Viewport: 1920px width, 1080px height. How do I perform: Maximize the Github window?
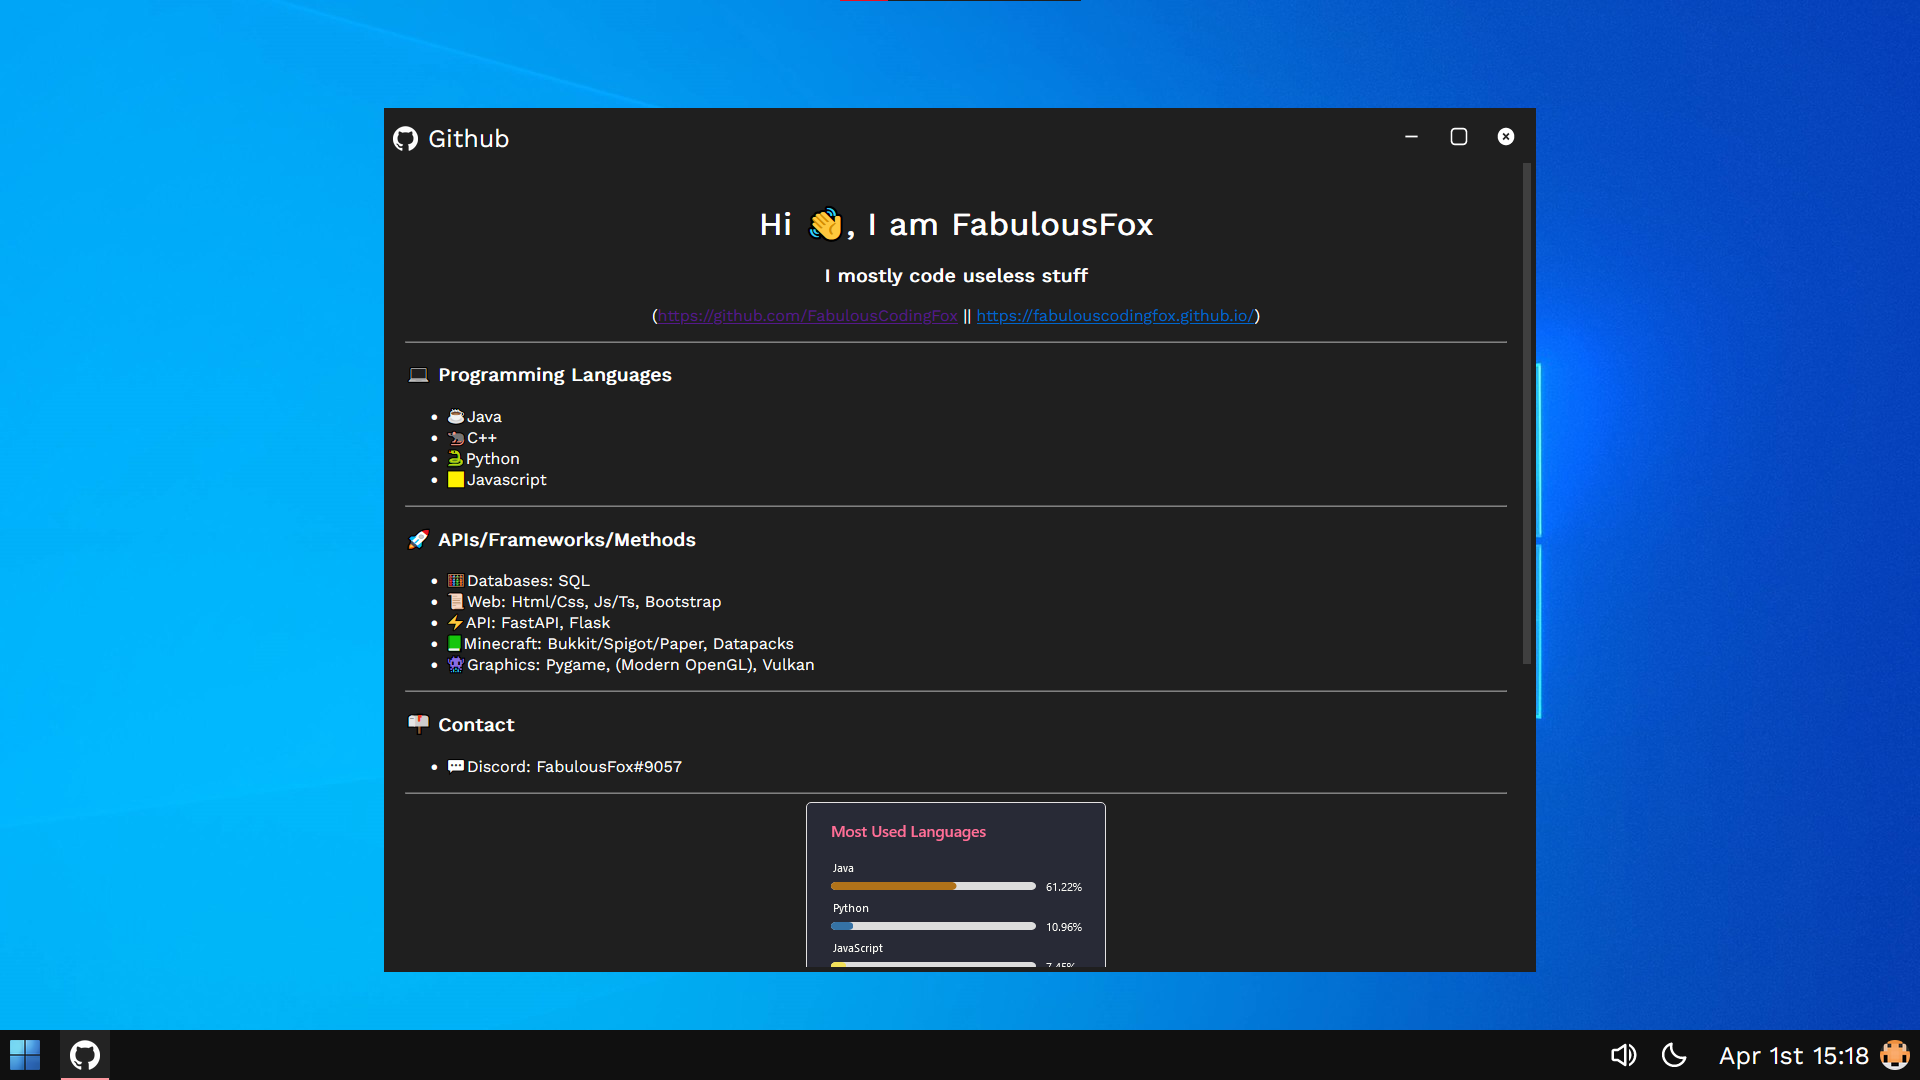[x=1459, y=137]
